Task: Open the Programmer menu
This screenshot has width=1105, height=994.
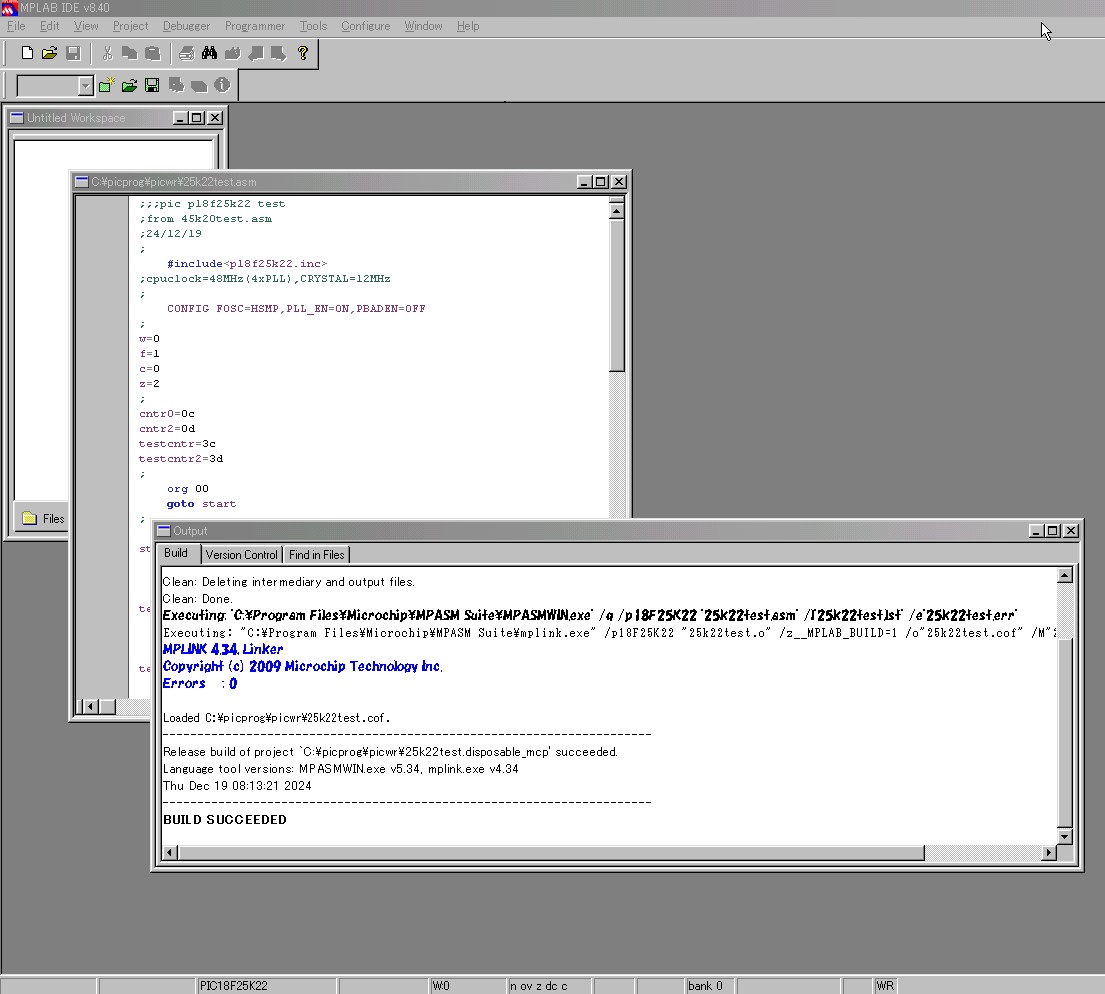Action: coord(254,26)
